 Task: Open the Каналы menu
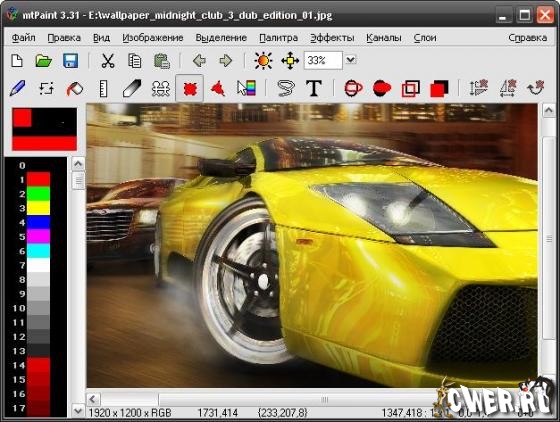[x=384, y=37]
